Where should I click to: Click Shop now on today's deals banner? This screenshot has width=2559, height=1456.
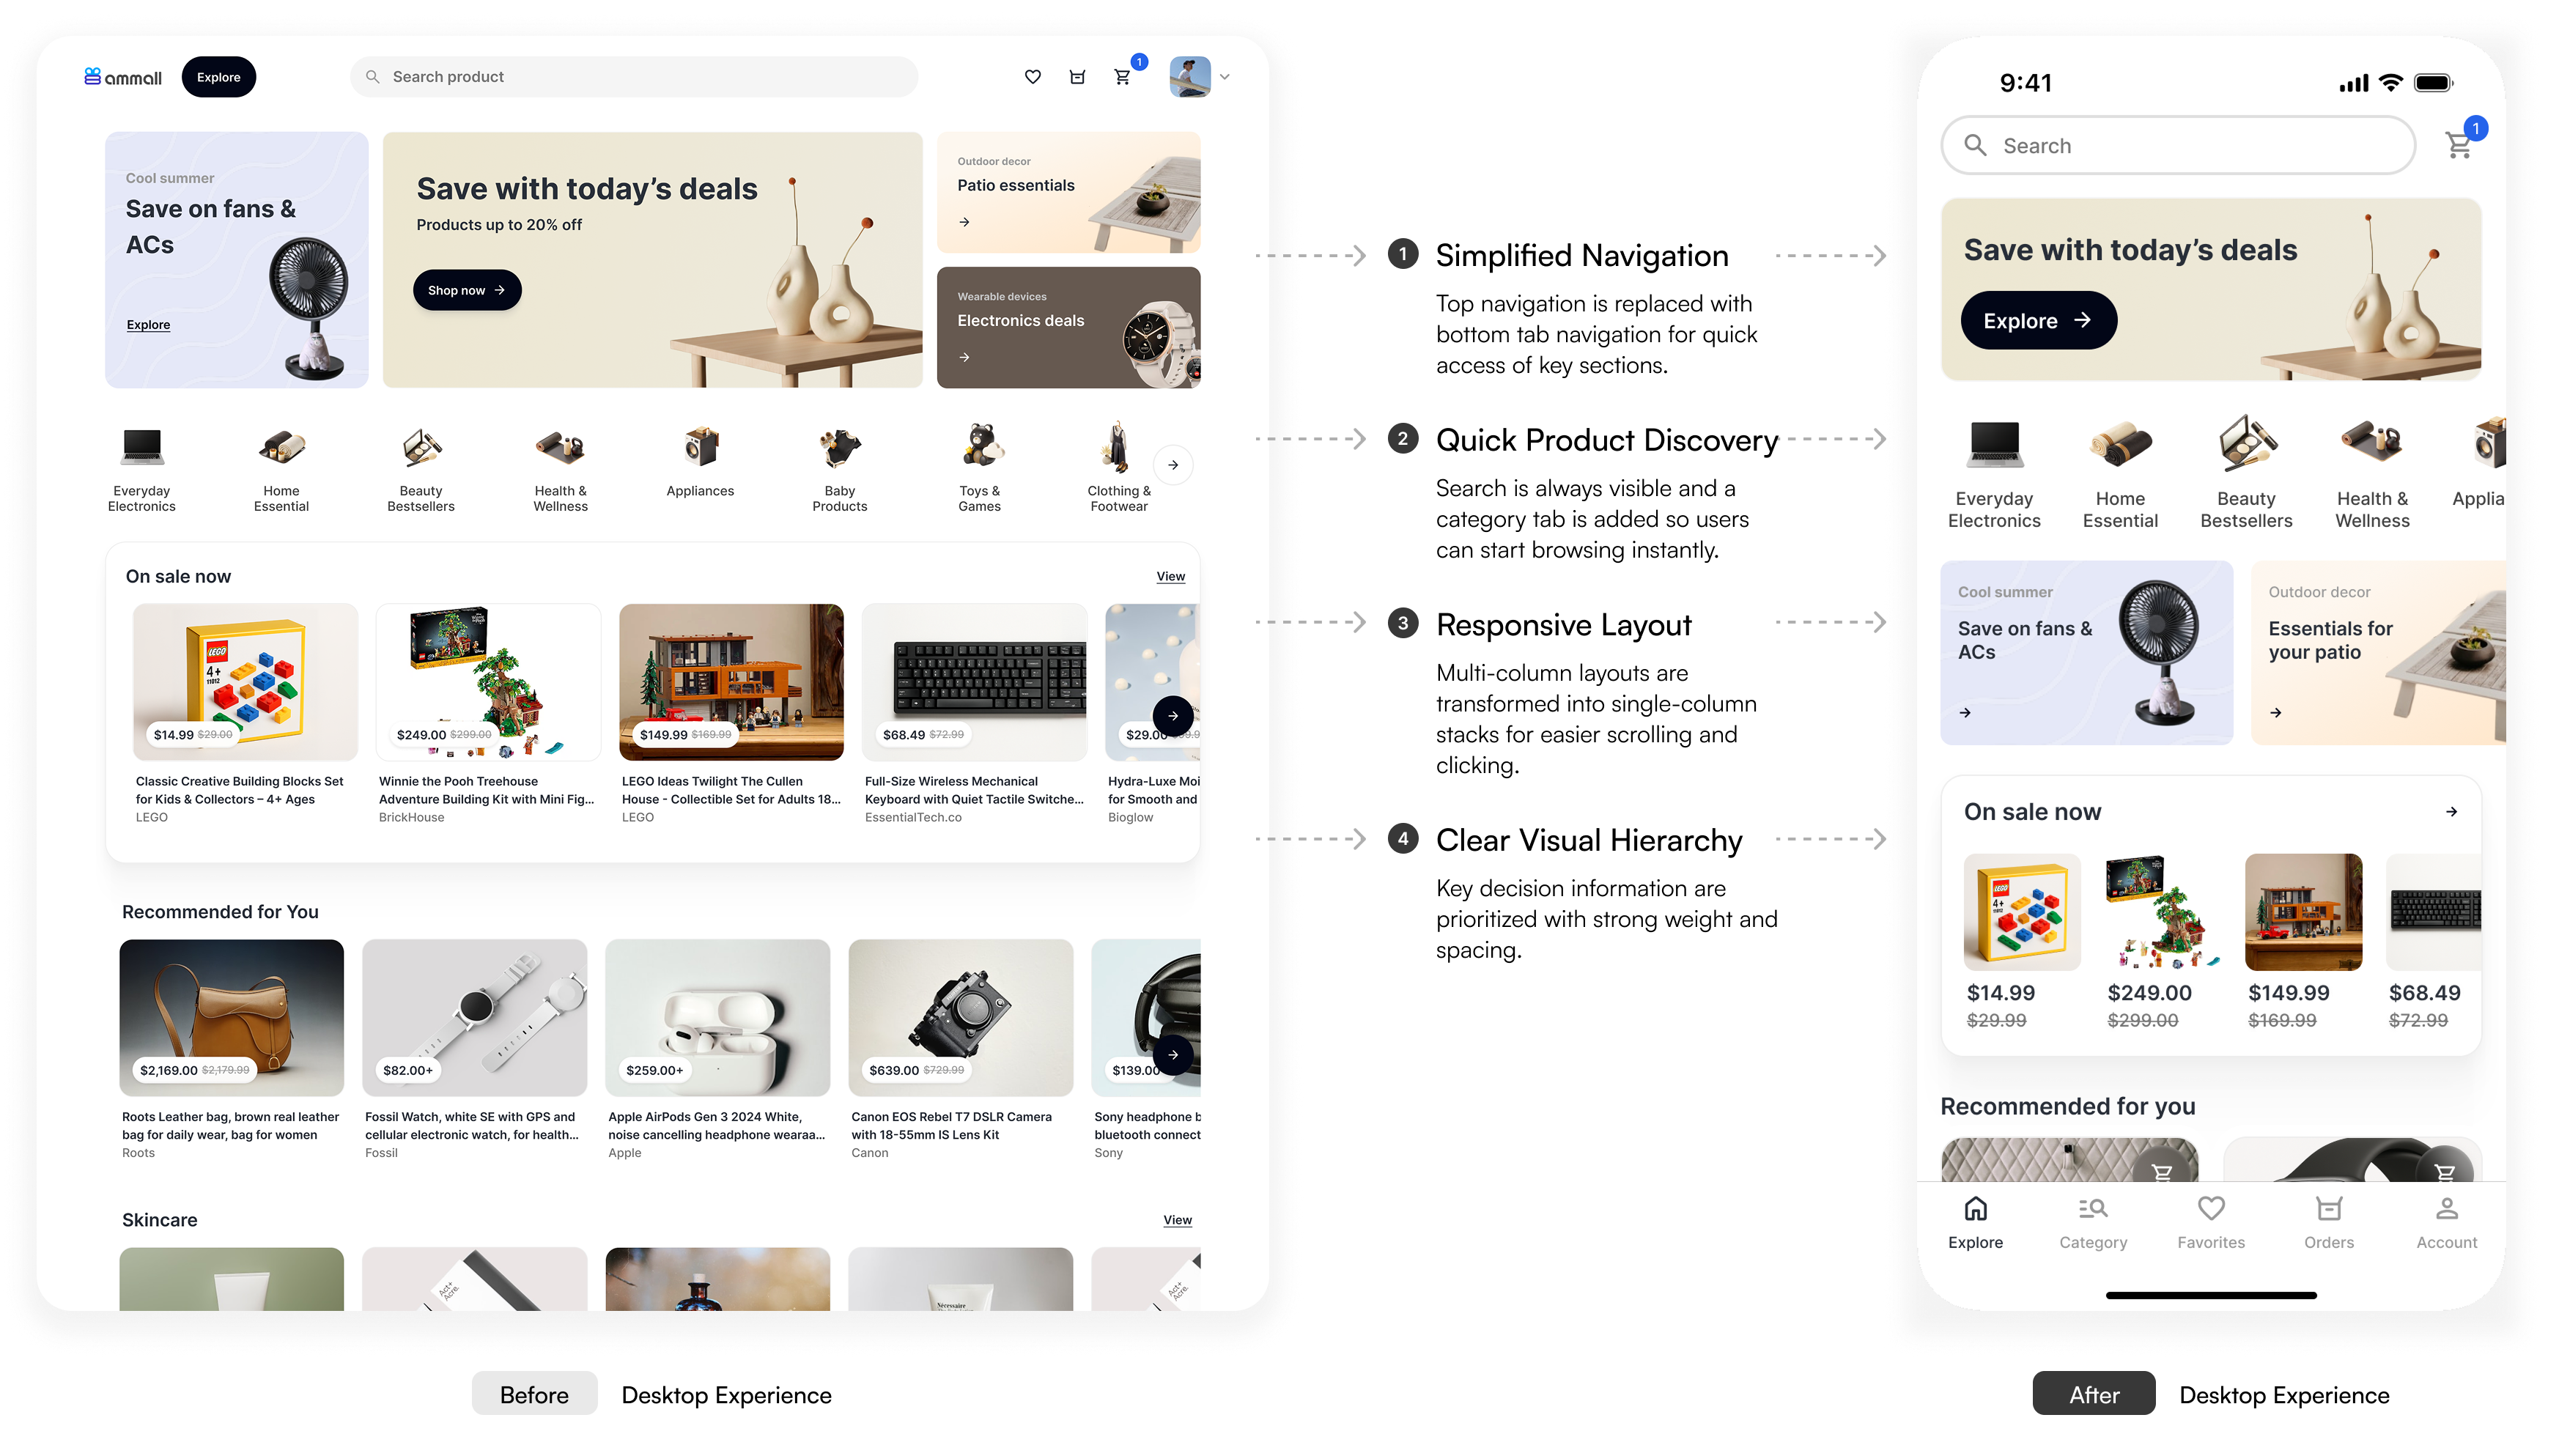[x=467, y=290]
